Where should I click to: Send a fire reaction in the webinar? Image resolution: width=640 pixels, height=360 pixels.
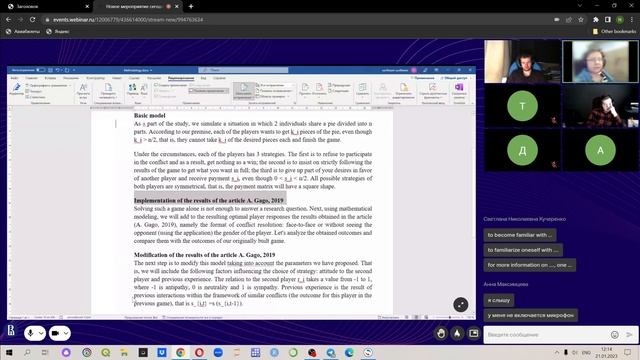click(457, 333)
